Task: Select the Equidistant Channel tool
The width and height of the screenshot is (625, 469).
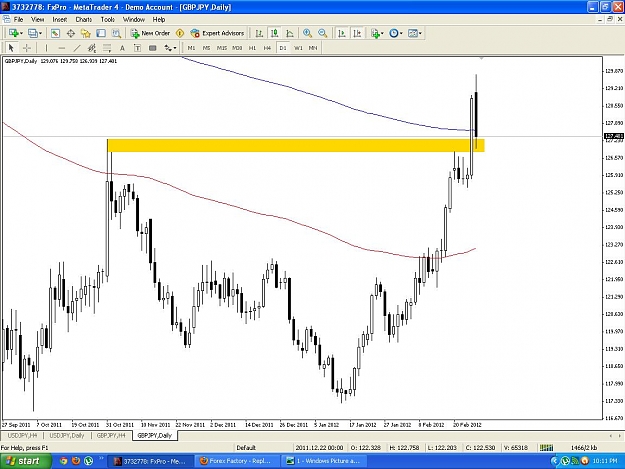Action: pos(92,48)
